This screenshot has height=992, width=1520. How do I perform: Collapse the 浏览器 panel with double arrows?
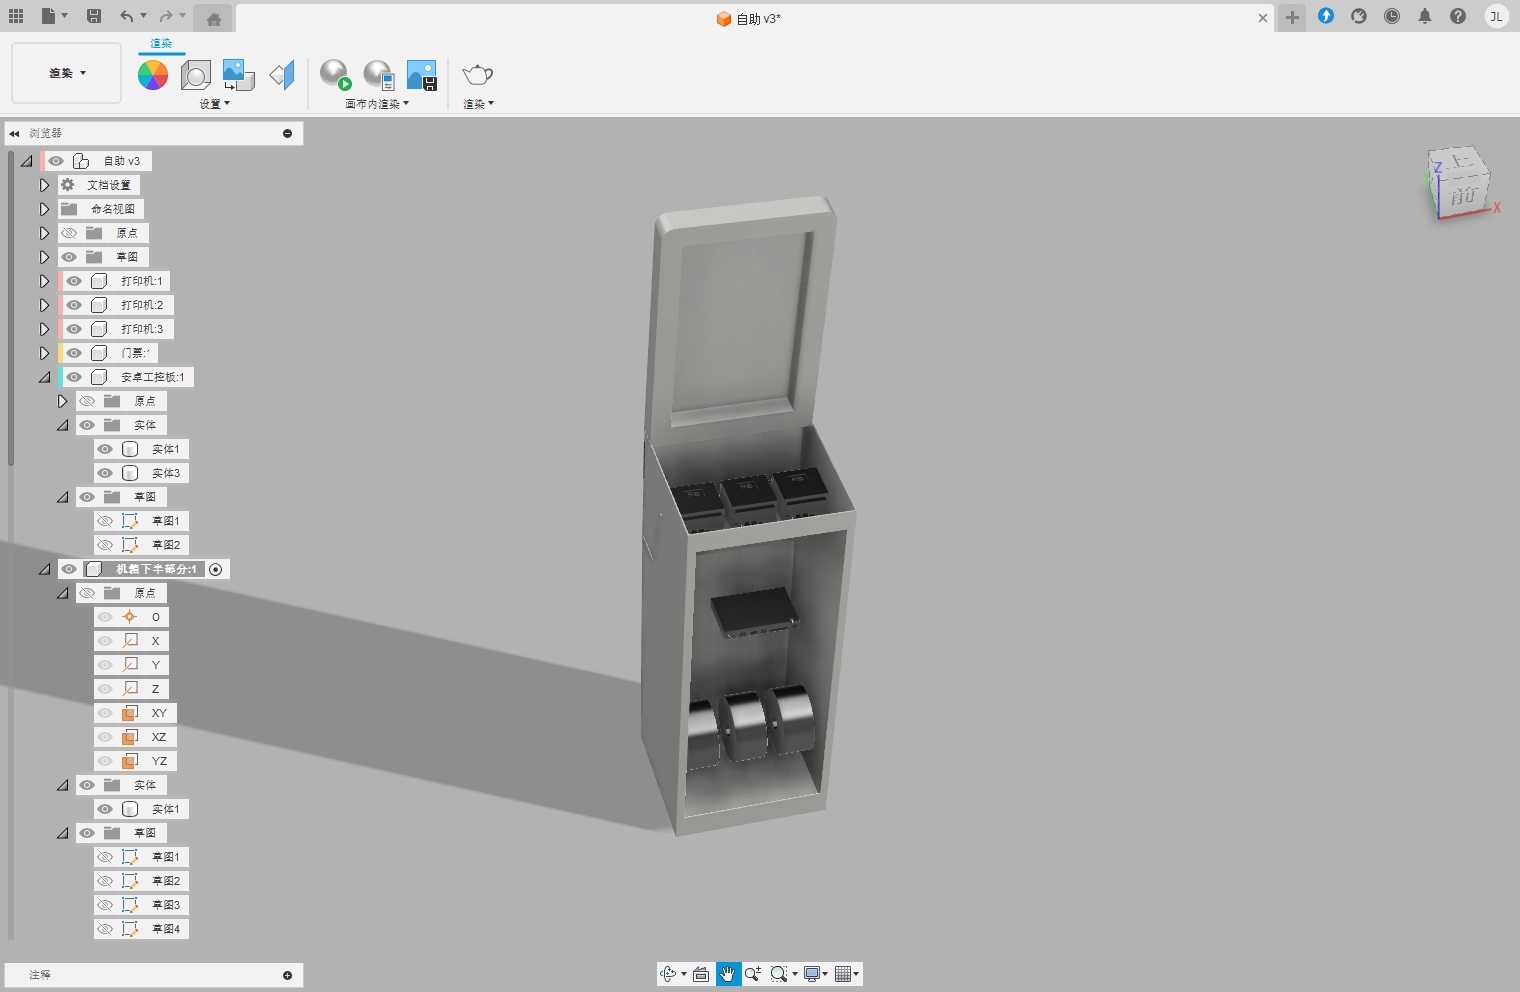point(14,133)
